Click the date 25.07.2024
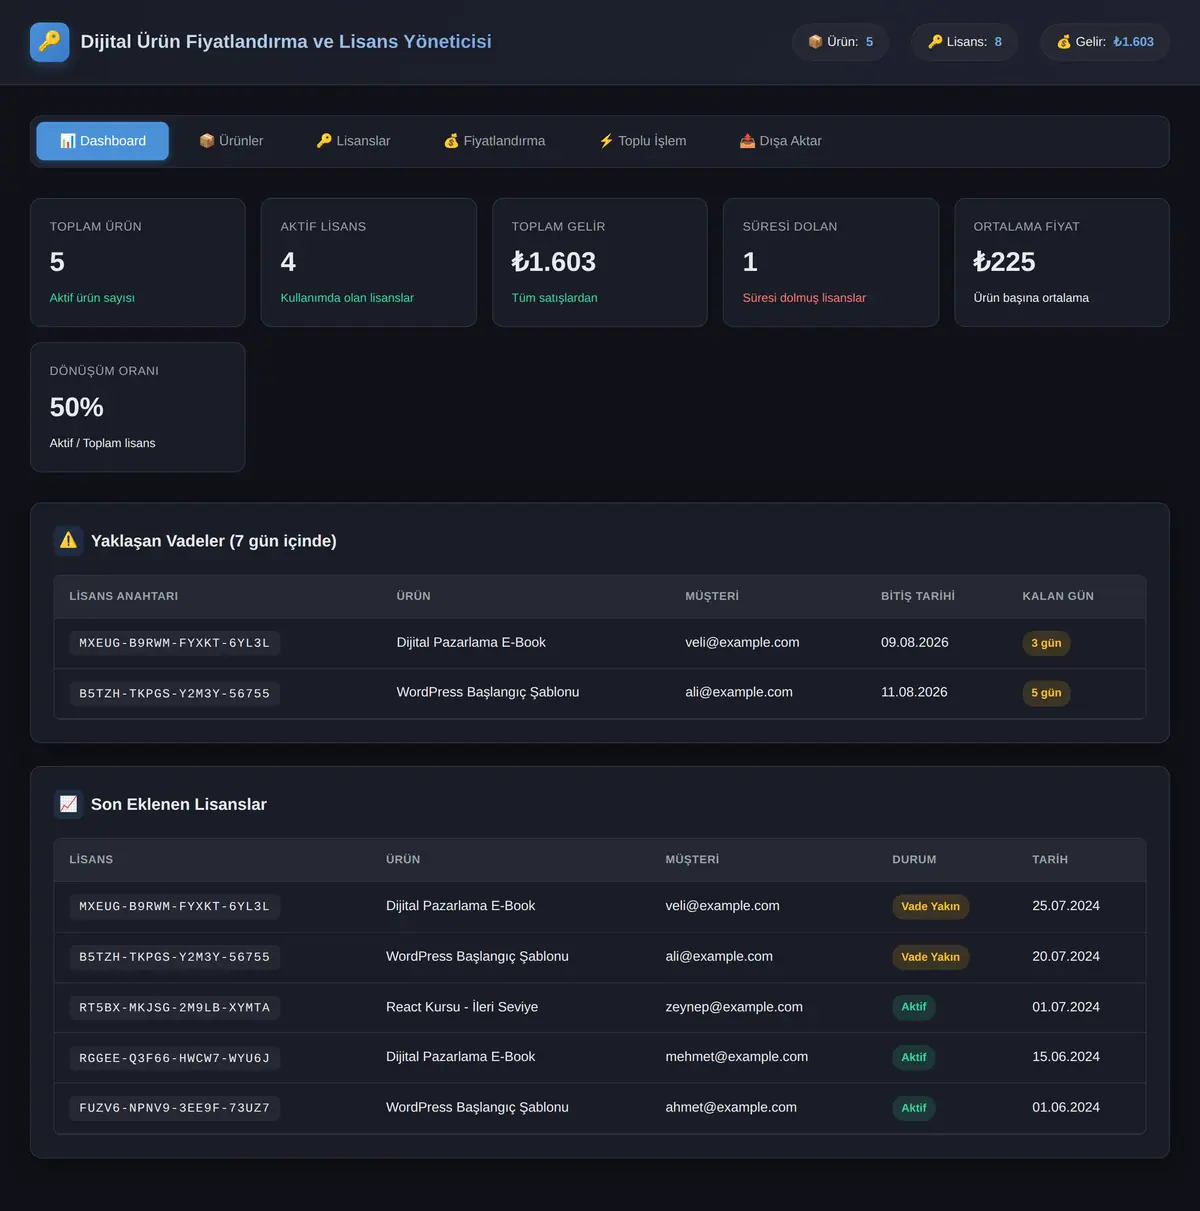Viewport: 1200px width, 1211px height. coord(1066,906)
